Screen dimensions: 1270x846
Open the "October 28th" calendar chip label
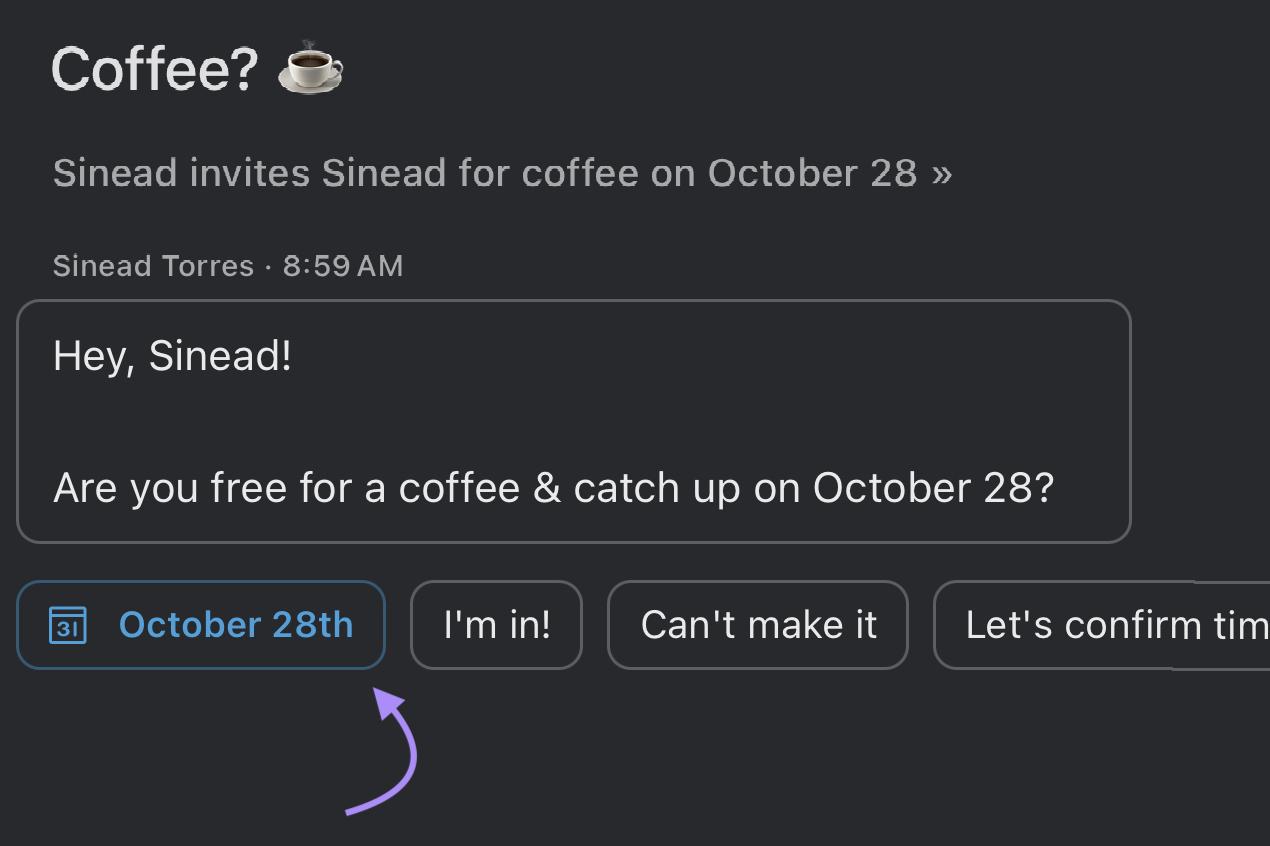coord(236,625)
